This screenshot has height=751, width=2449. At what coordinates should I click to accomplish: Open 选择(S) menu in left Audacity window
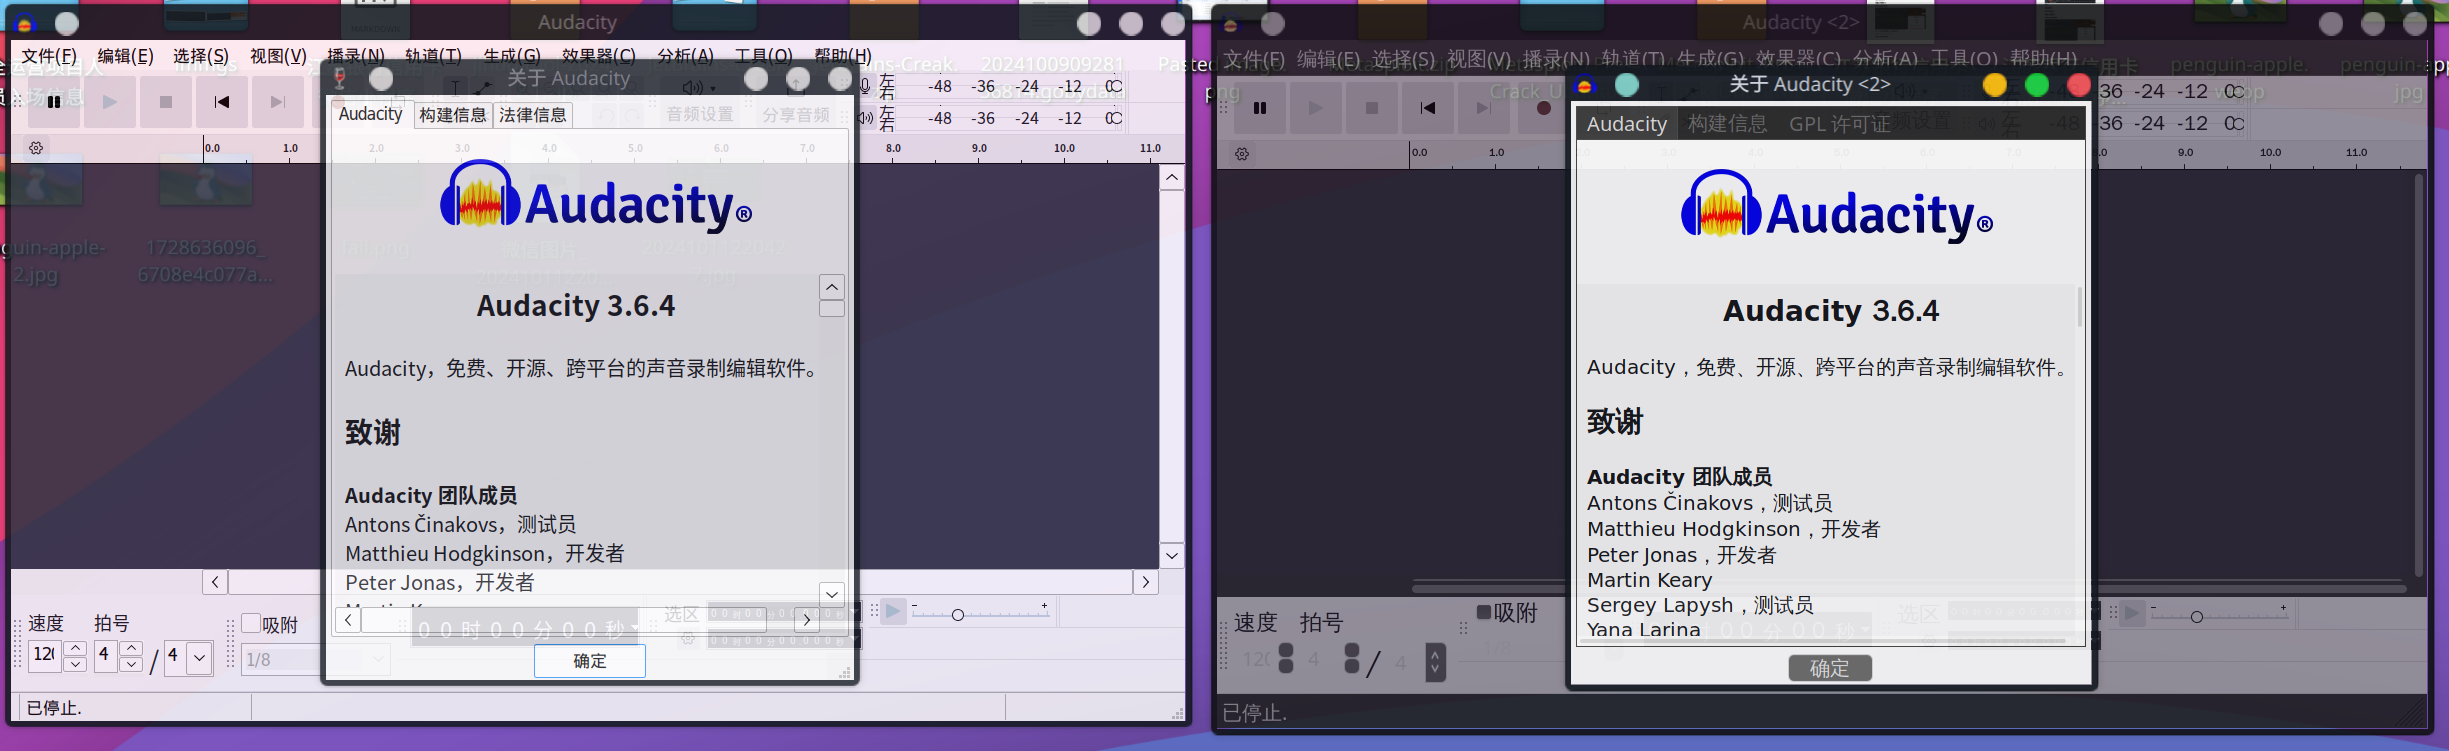201,56
